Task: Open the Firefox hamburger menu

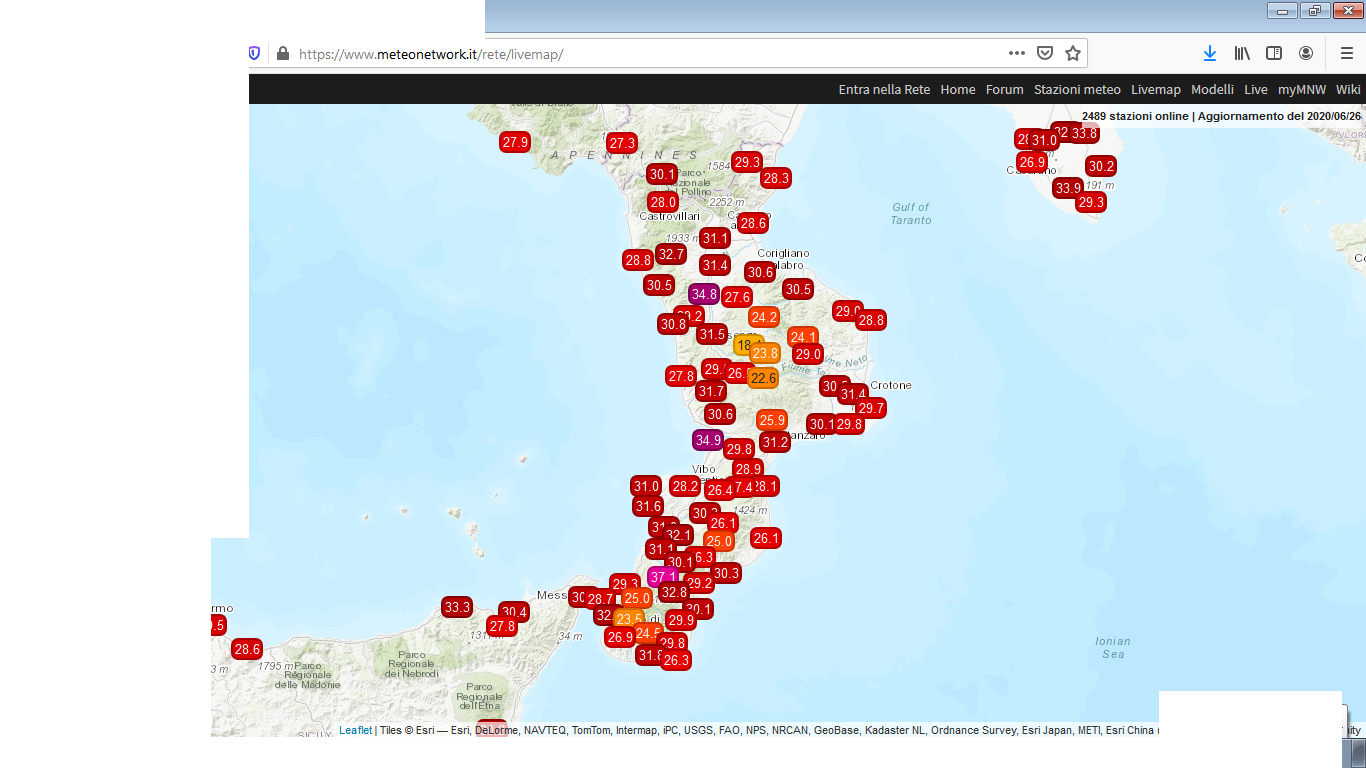Action: 1347,53
